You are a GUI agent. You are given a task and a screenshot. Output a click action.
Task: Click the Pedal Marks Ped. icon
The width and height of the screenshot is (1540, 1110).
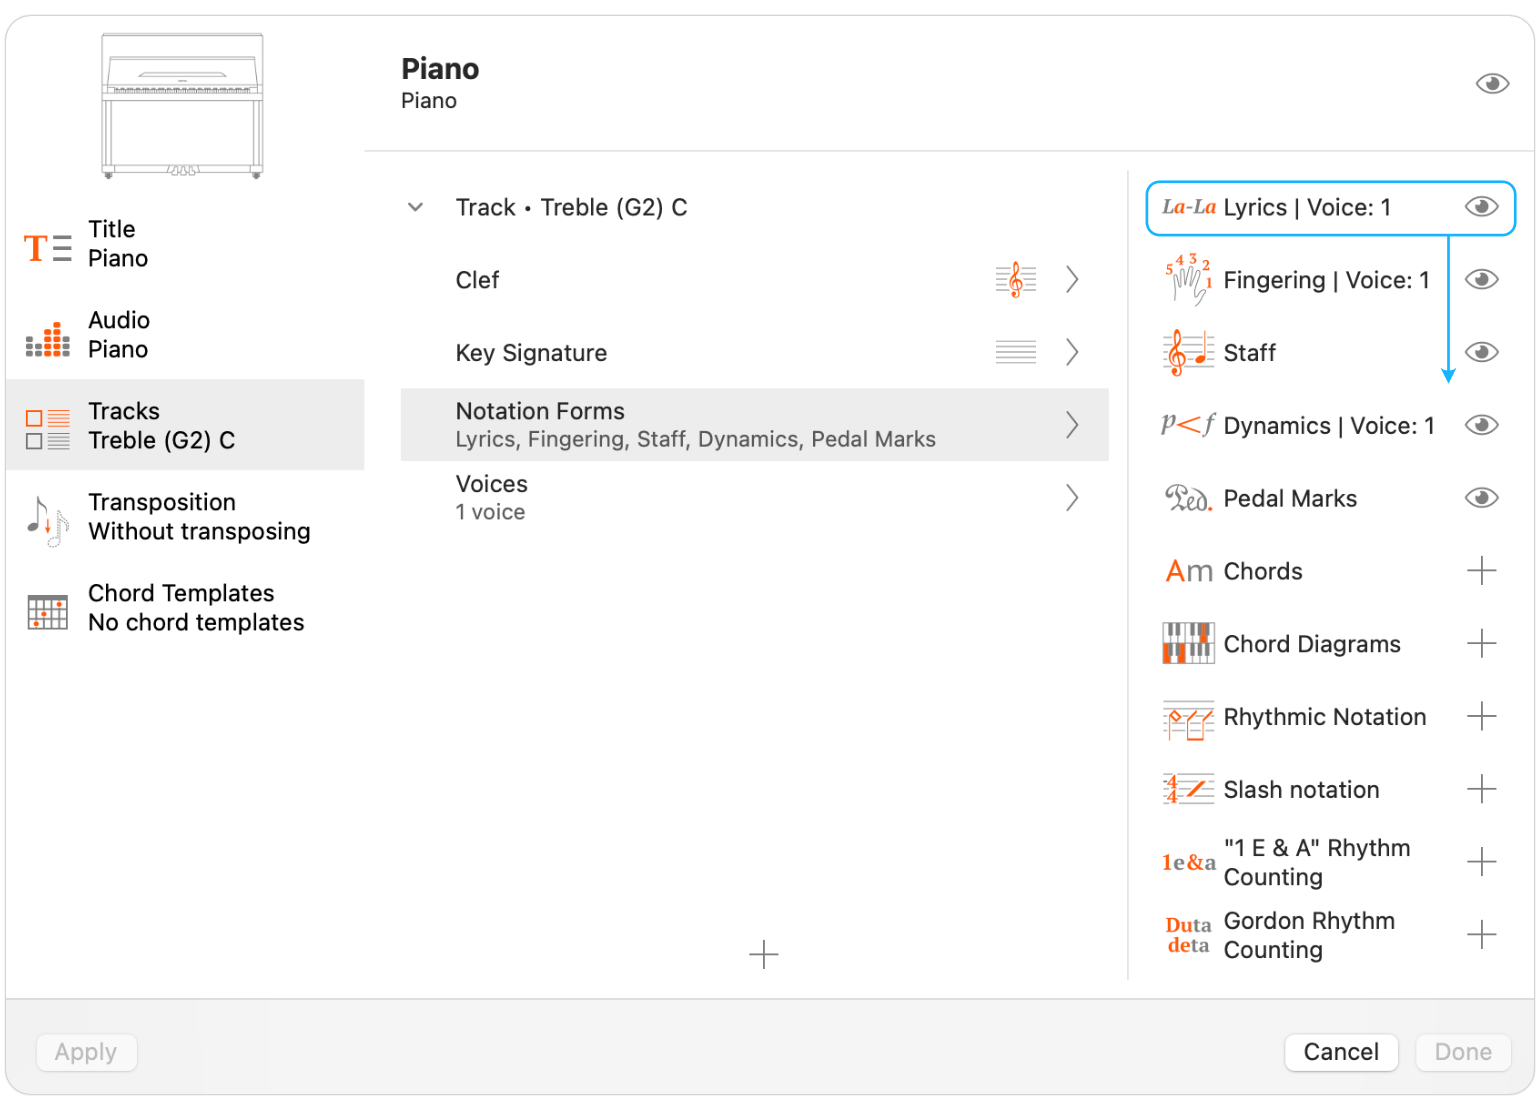tap(1188, 498)
